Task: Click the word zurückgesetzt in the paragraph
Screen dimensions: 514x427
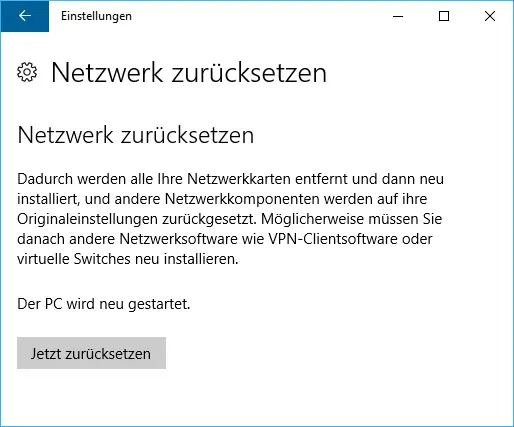Action: tap(210, 219)
